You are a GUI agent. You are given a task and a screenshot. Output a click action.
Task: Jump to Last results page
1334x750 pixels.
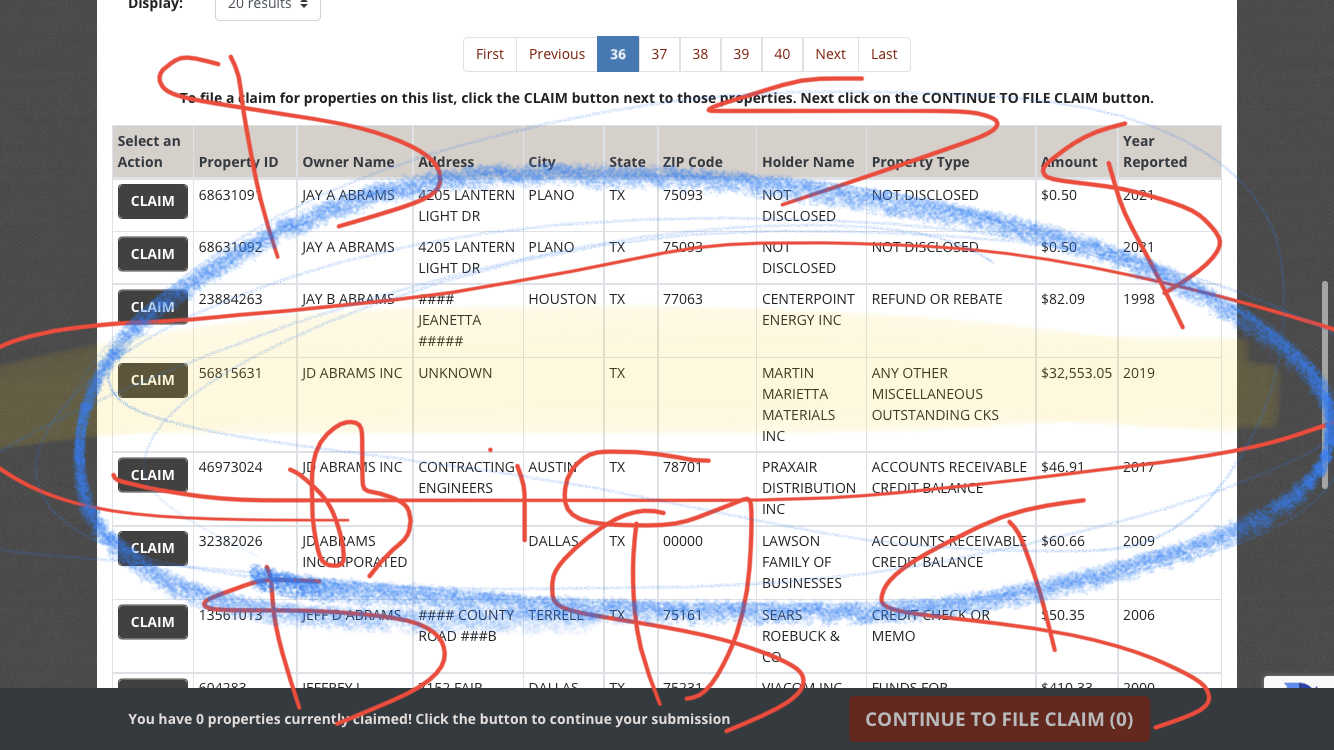884,54
